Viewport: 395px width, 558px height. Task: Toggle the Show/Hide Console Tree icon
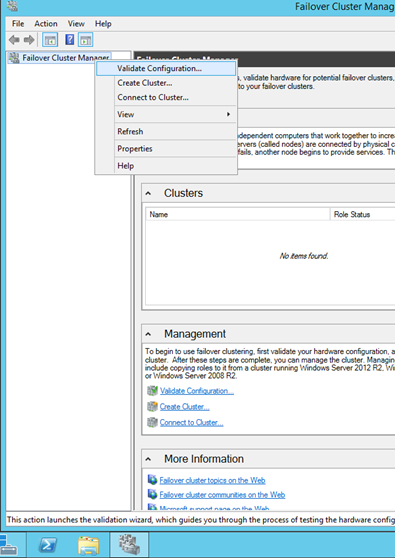tap(50, 40)
